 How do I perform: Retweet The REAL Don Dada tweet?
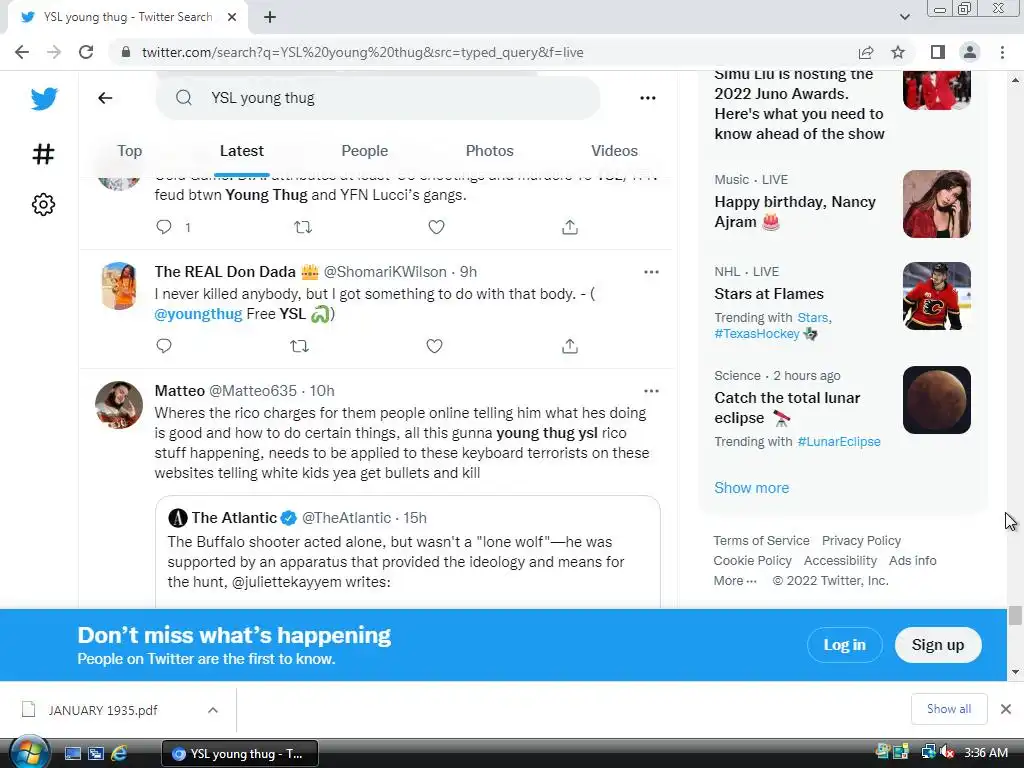click(x=300, y=345)
